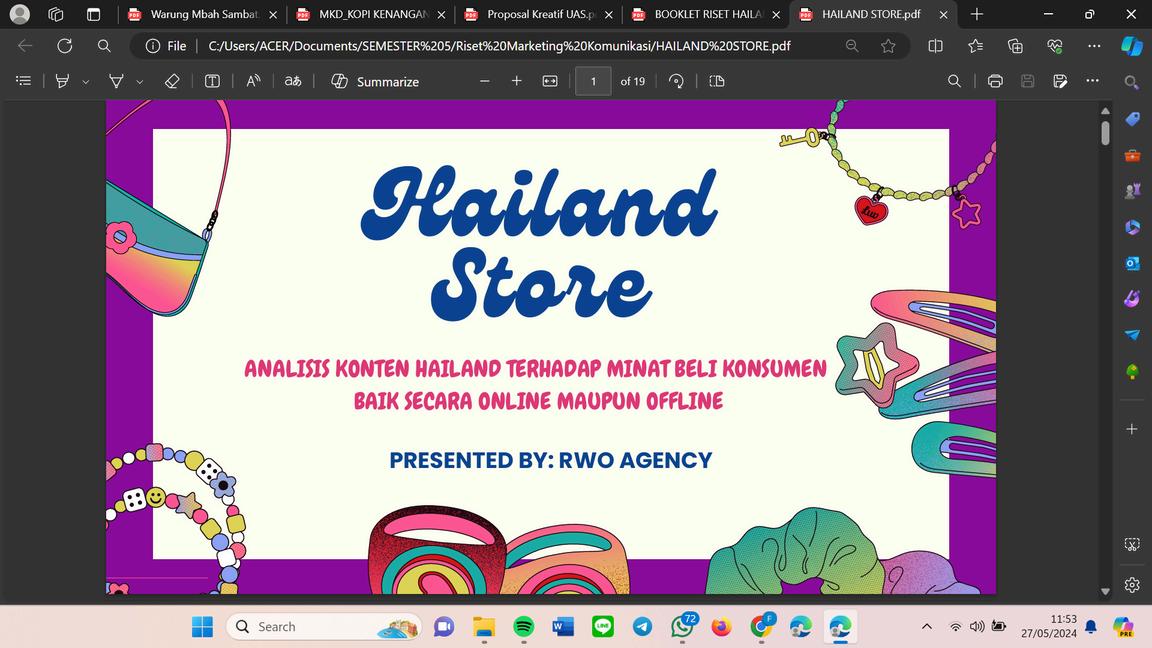Open Windows Start menu
The width and height of the screenshot is (1152, 648).
202,627
